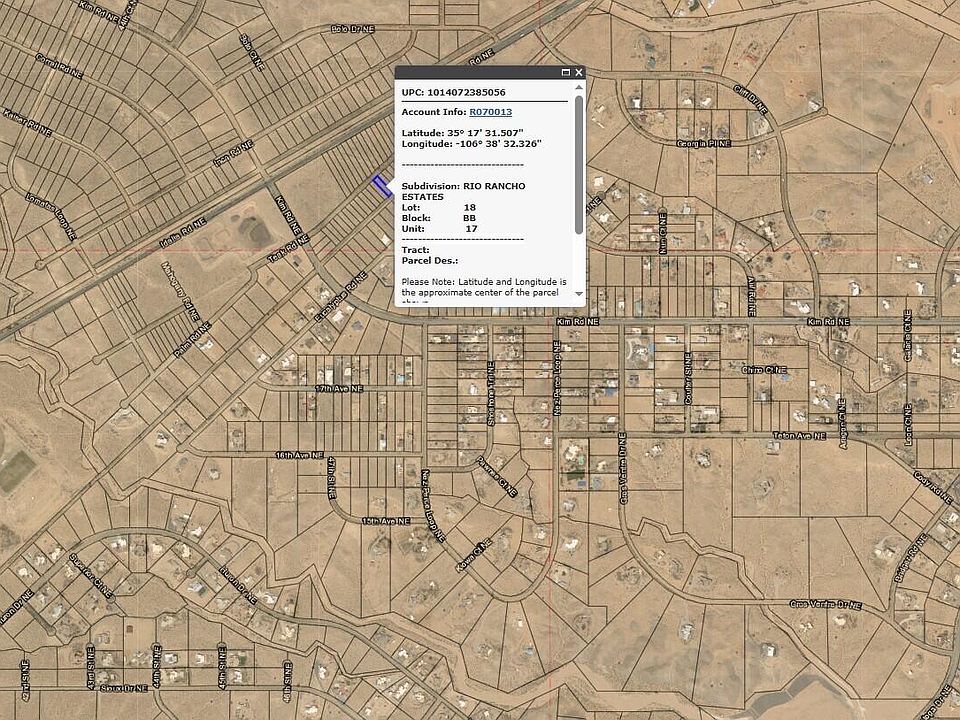Click the Georgia Pl NE street label
Image resolution: width=960 pixels, height=720 pixels.
703,144
